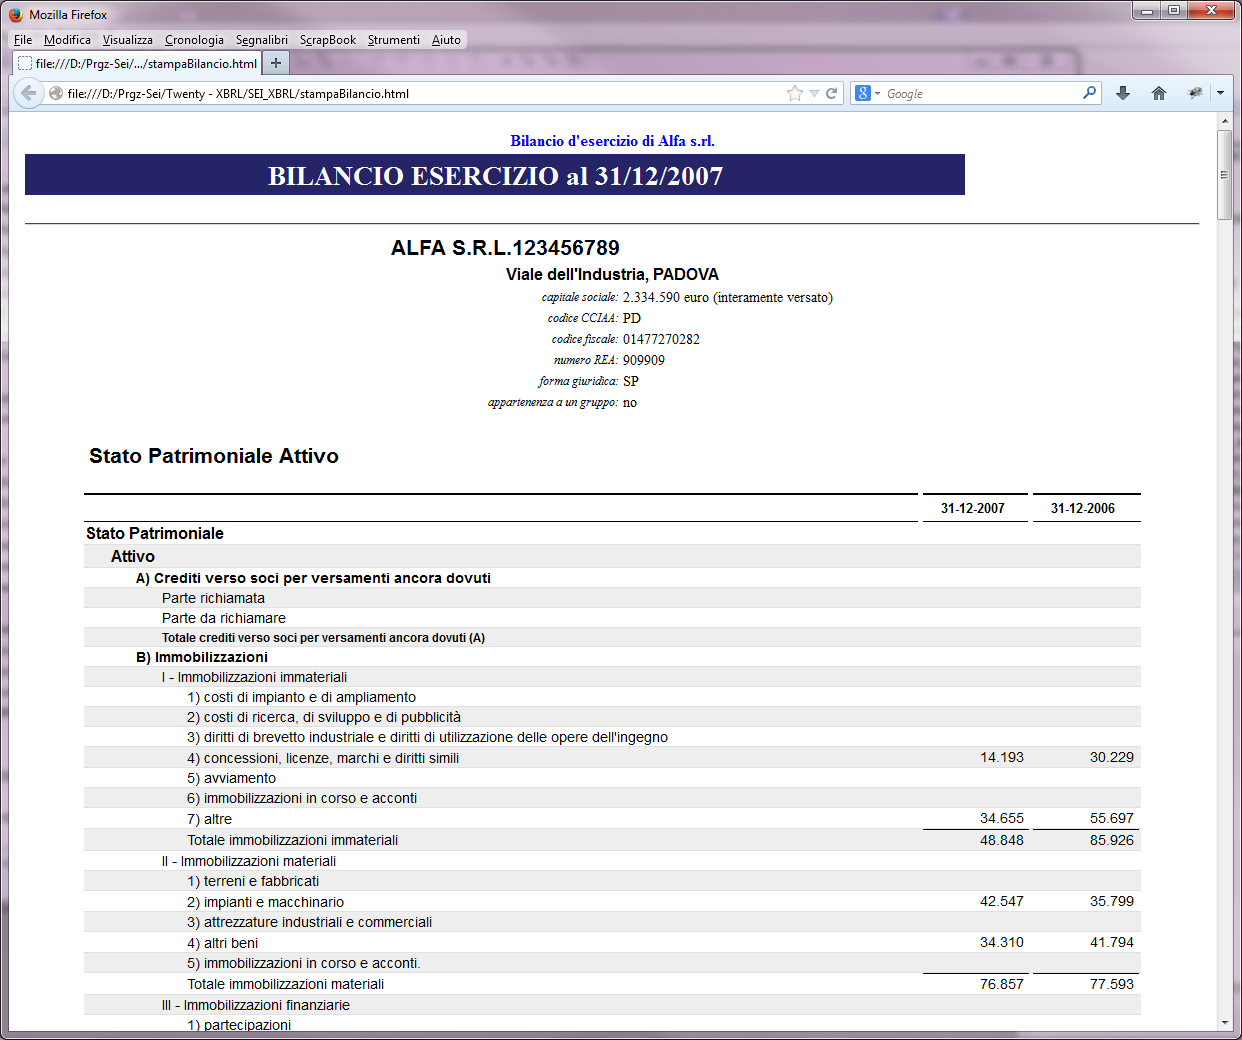Expand the add-on toolbar dropdown arrow

1220,93
